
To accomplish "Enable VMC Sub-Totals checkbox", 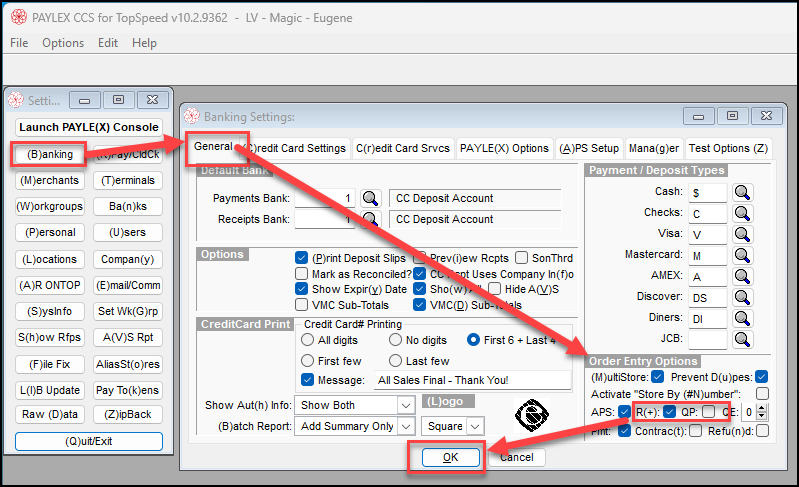I will tap(301, 305).
